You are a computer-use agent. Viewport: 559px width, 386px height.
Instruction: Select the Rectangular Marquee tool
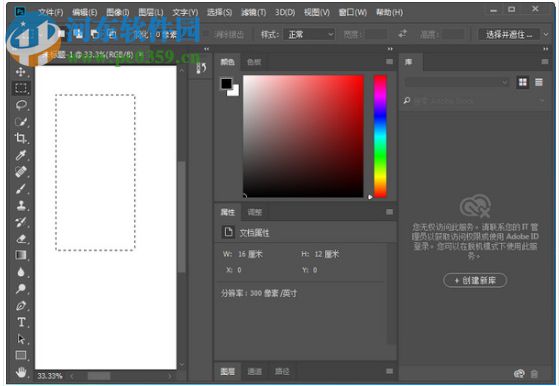click(21, 88)
